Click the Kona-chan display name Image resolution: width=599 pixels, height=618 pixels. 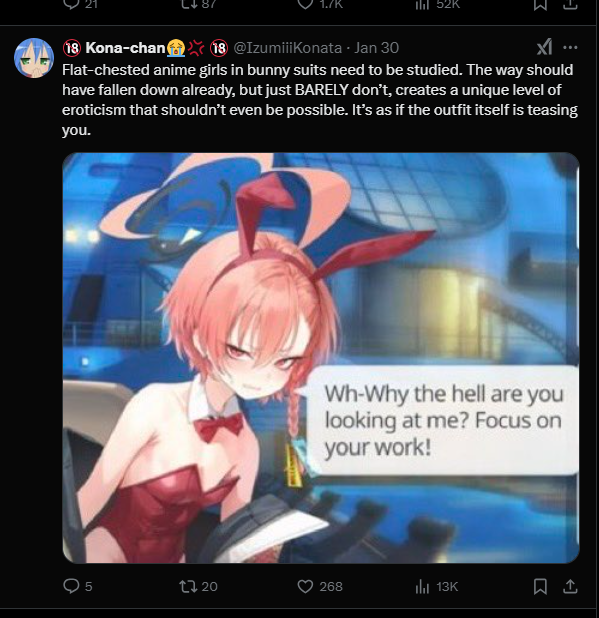[125, 48]
